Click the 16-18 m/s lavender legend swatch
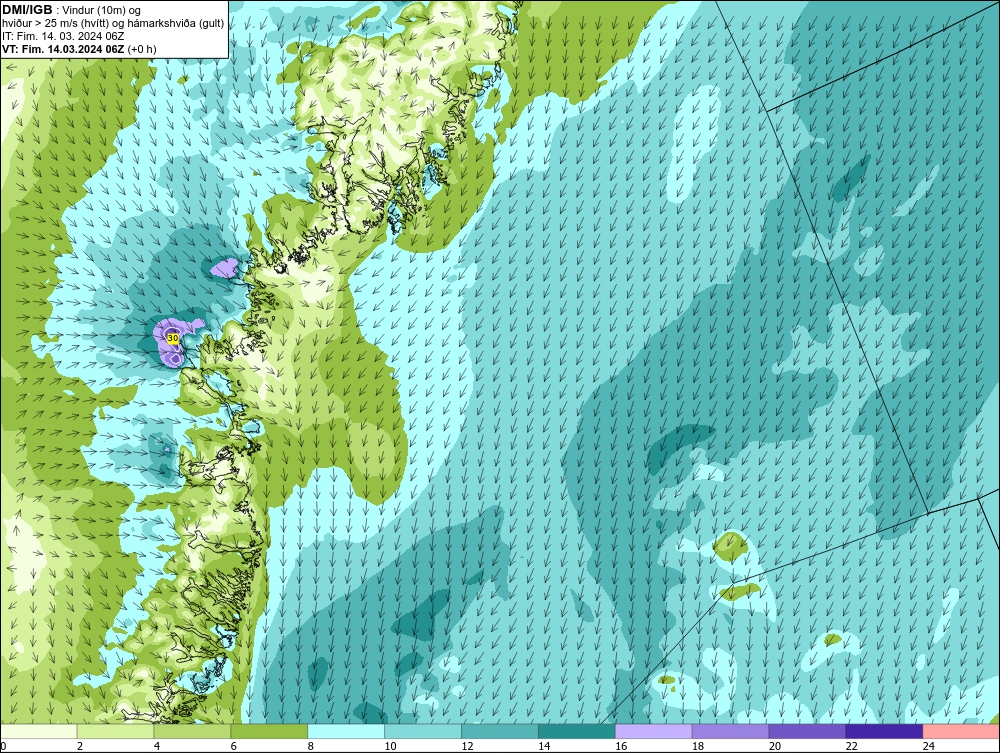Image resolution: width=1000 pixels, height=753 pixels. 653,731
